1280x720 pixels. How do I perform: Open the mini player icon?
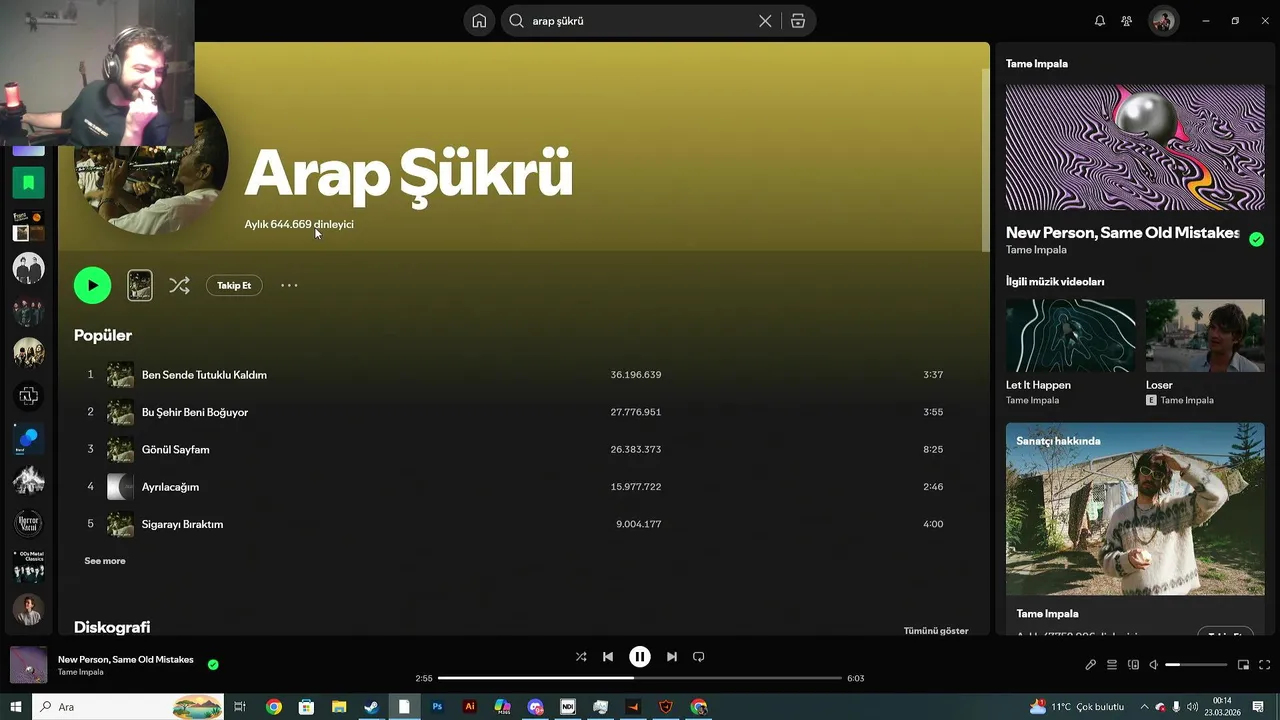tap(1244, 665)
